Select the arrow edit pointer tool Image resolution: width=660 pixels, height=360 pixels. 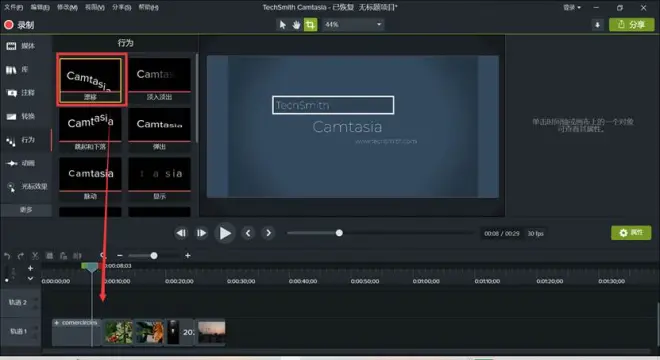tap(282, 25)
